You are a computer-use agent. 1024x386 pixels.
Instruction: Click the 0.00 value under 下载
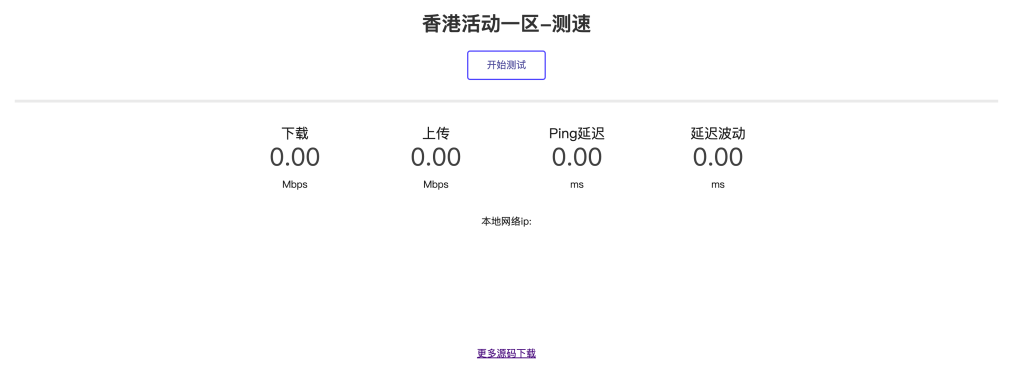click(x=295, y=157)
